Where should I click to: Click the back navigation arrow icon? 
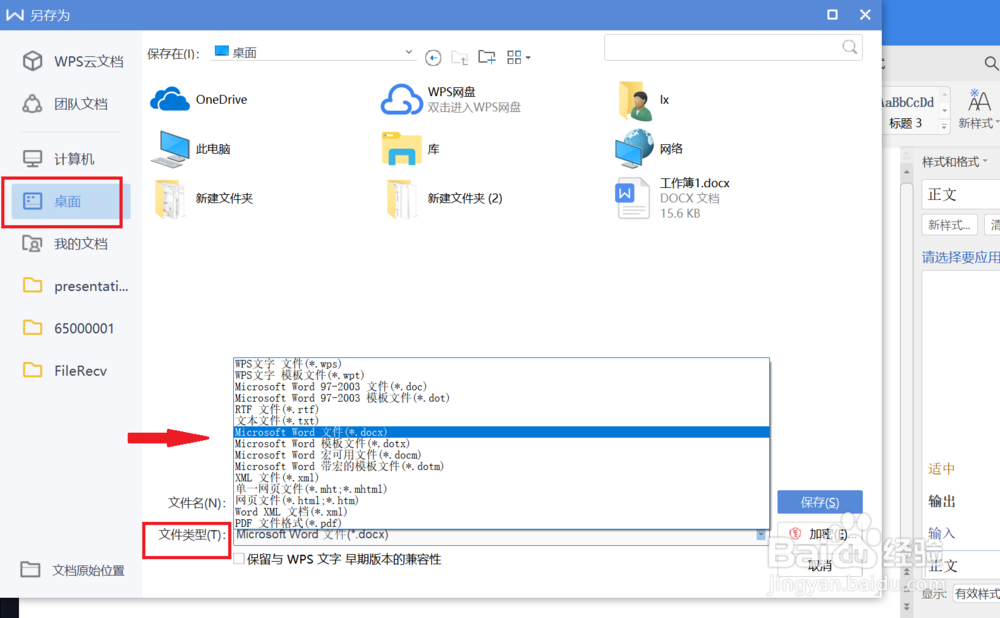(x=433, y=58)
